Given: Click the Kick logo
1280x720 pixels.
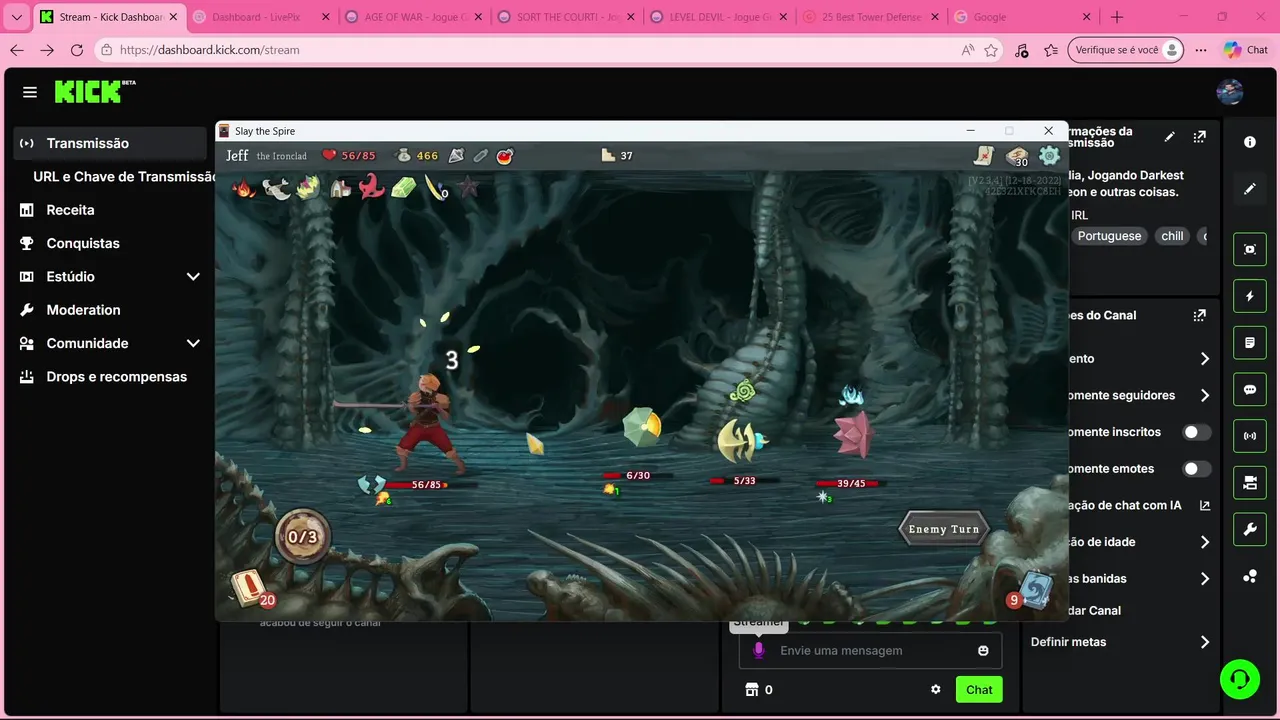Looking at the screenshot, I should [95, 91].
